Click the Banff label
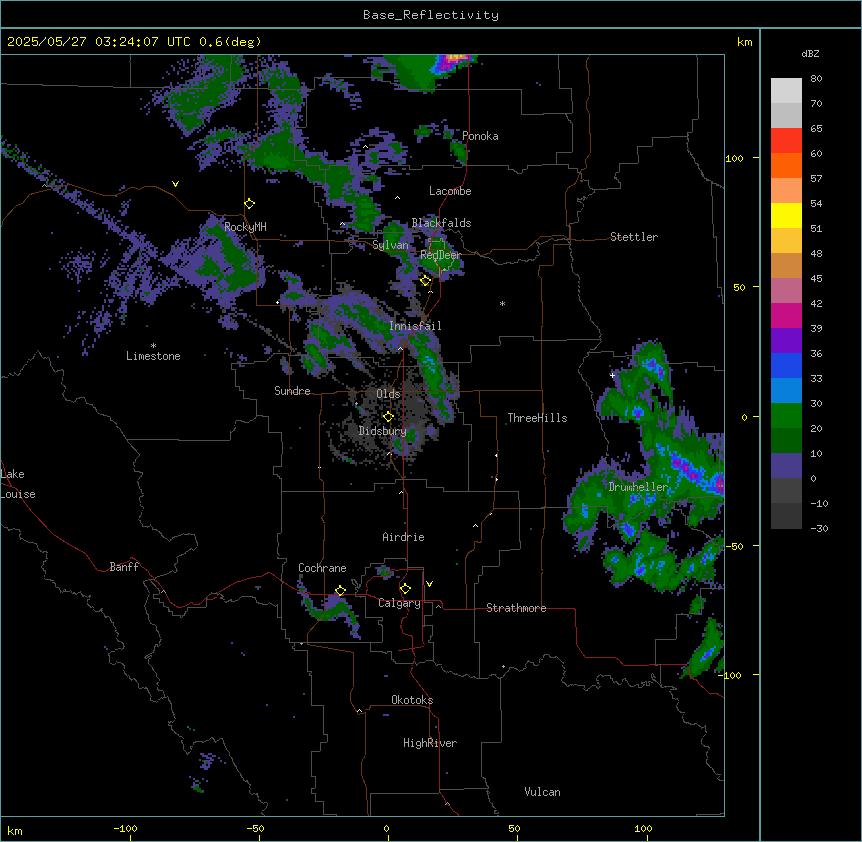Image resolution: width=862 pixels, height=842 pixels. (124, 567)
